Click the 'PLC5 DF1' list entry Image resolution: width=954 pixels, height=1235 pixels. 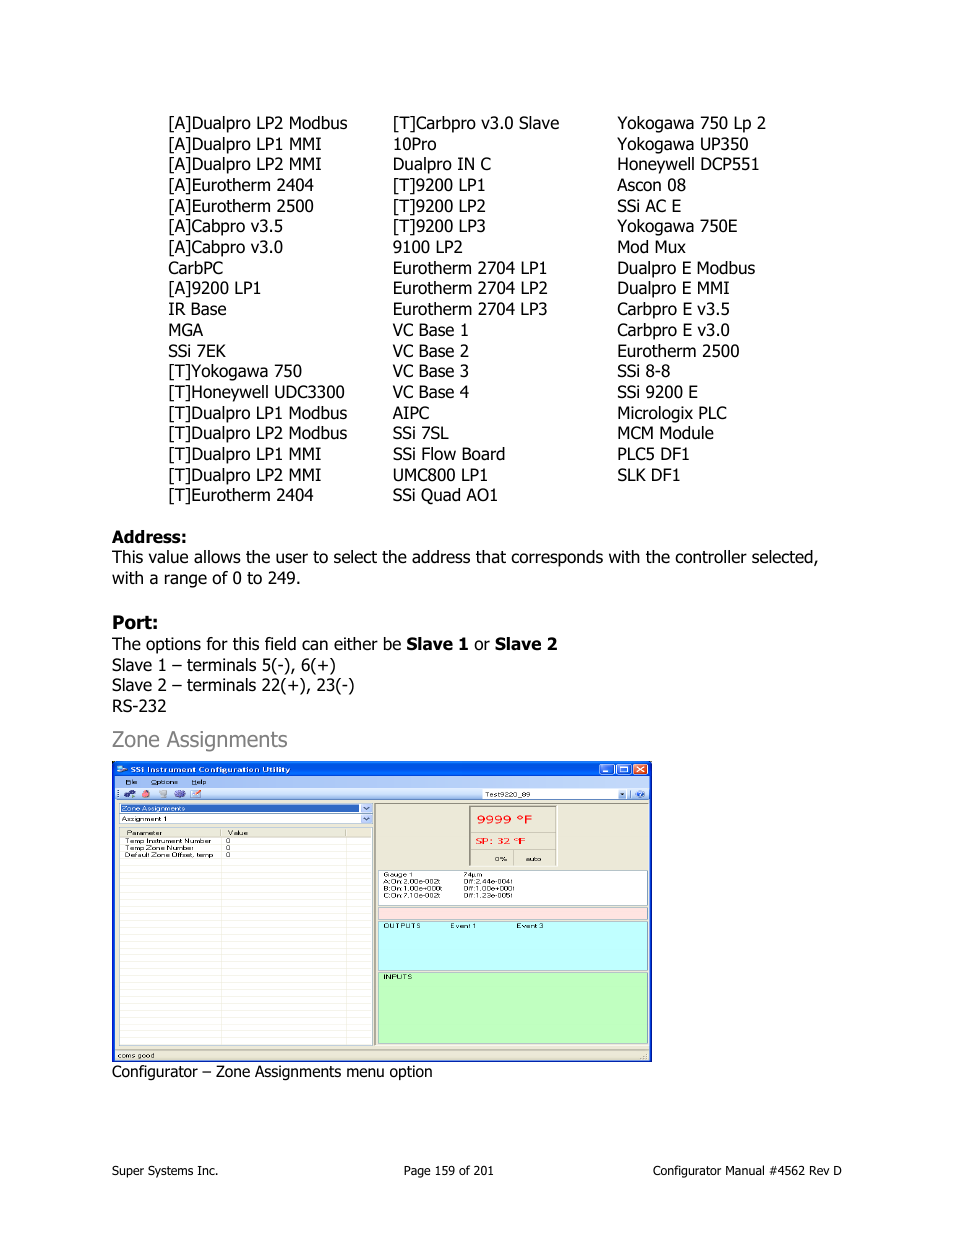[654, 454]
